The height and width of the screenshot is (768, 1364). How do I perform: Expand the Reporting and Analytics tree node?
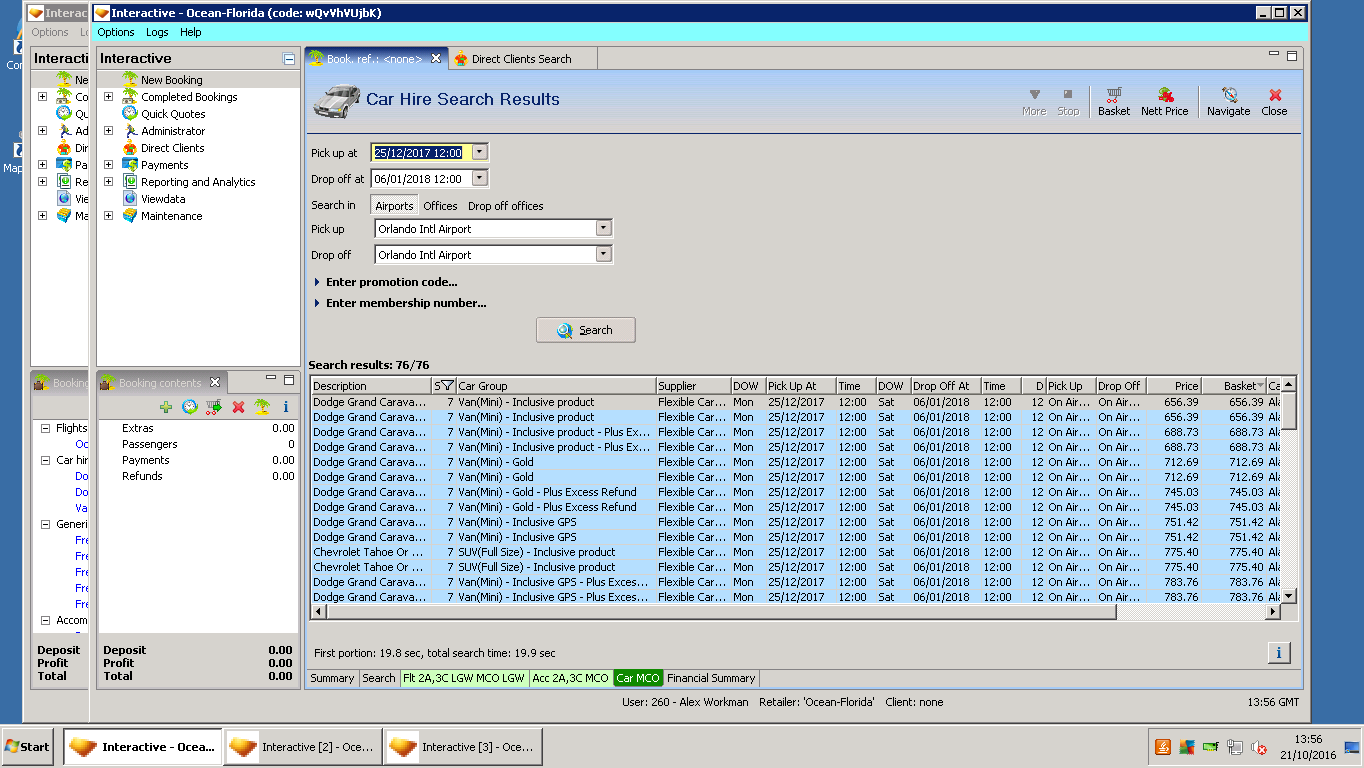[108, 182]
